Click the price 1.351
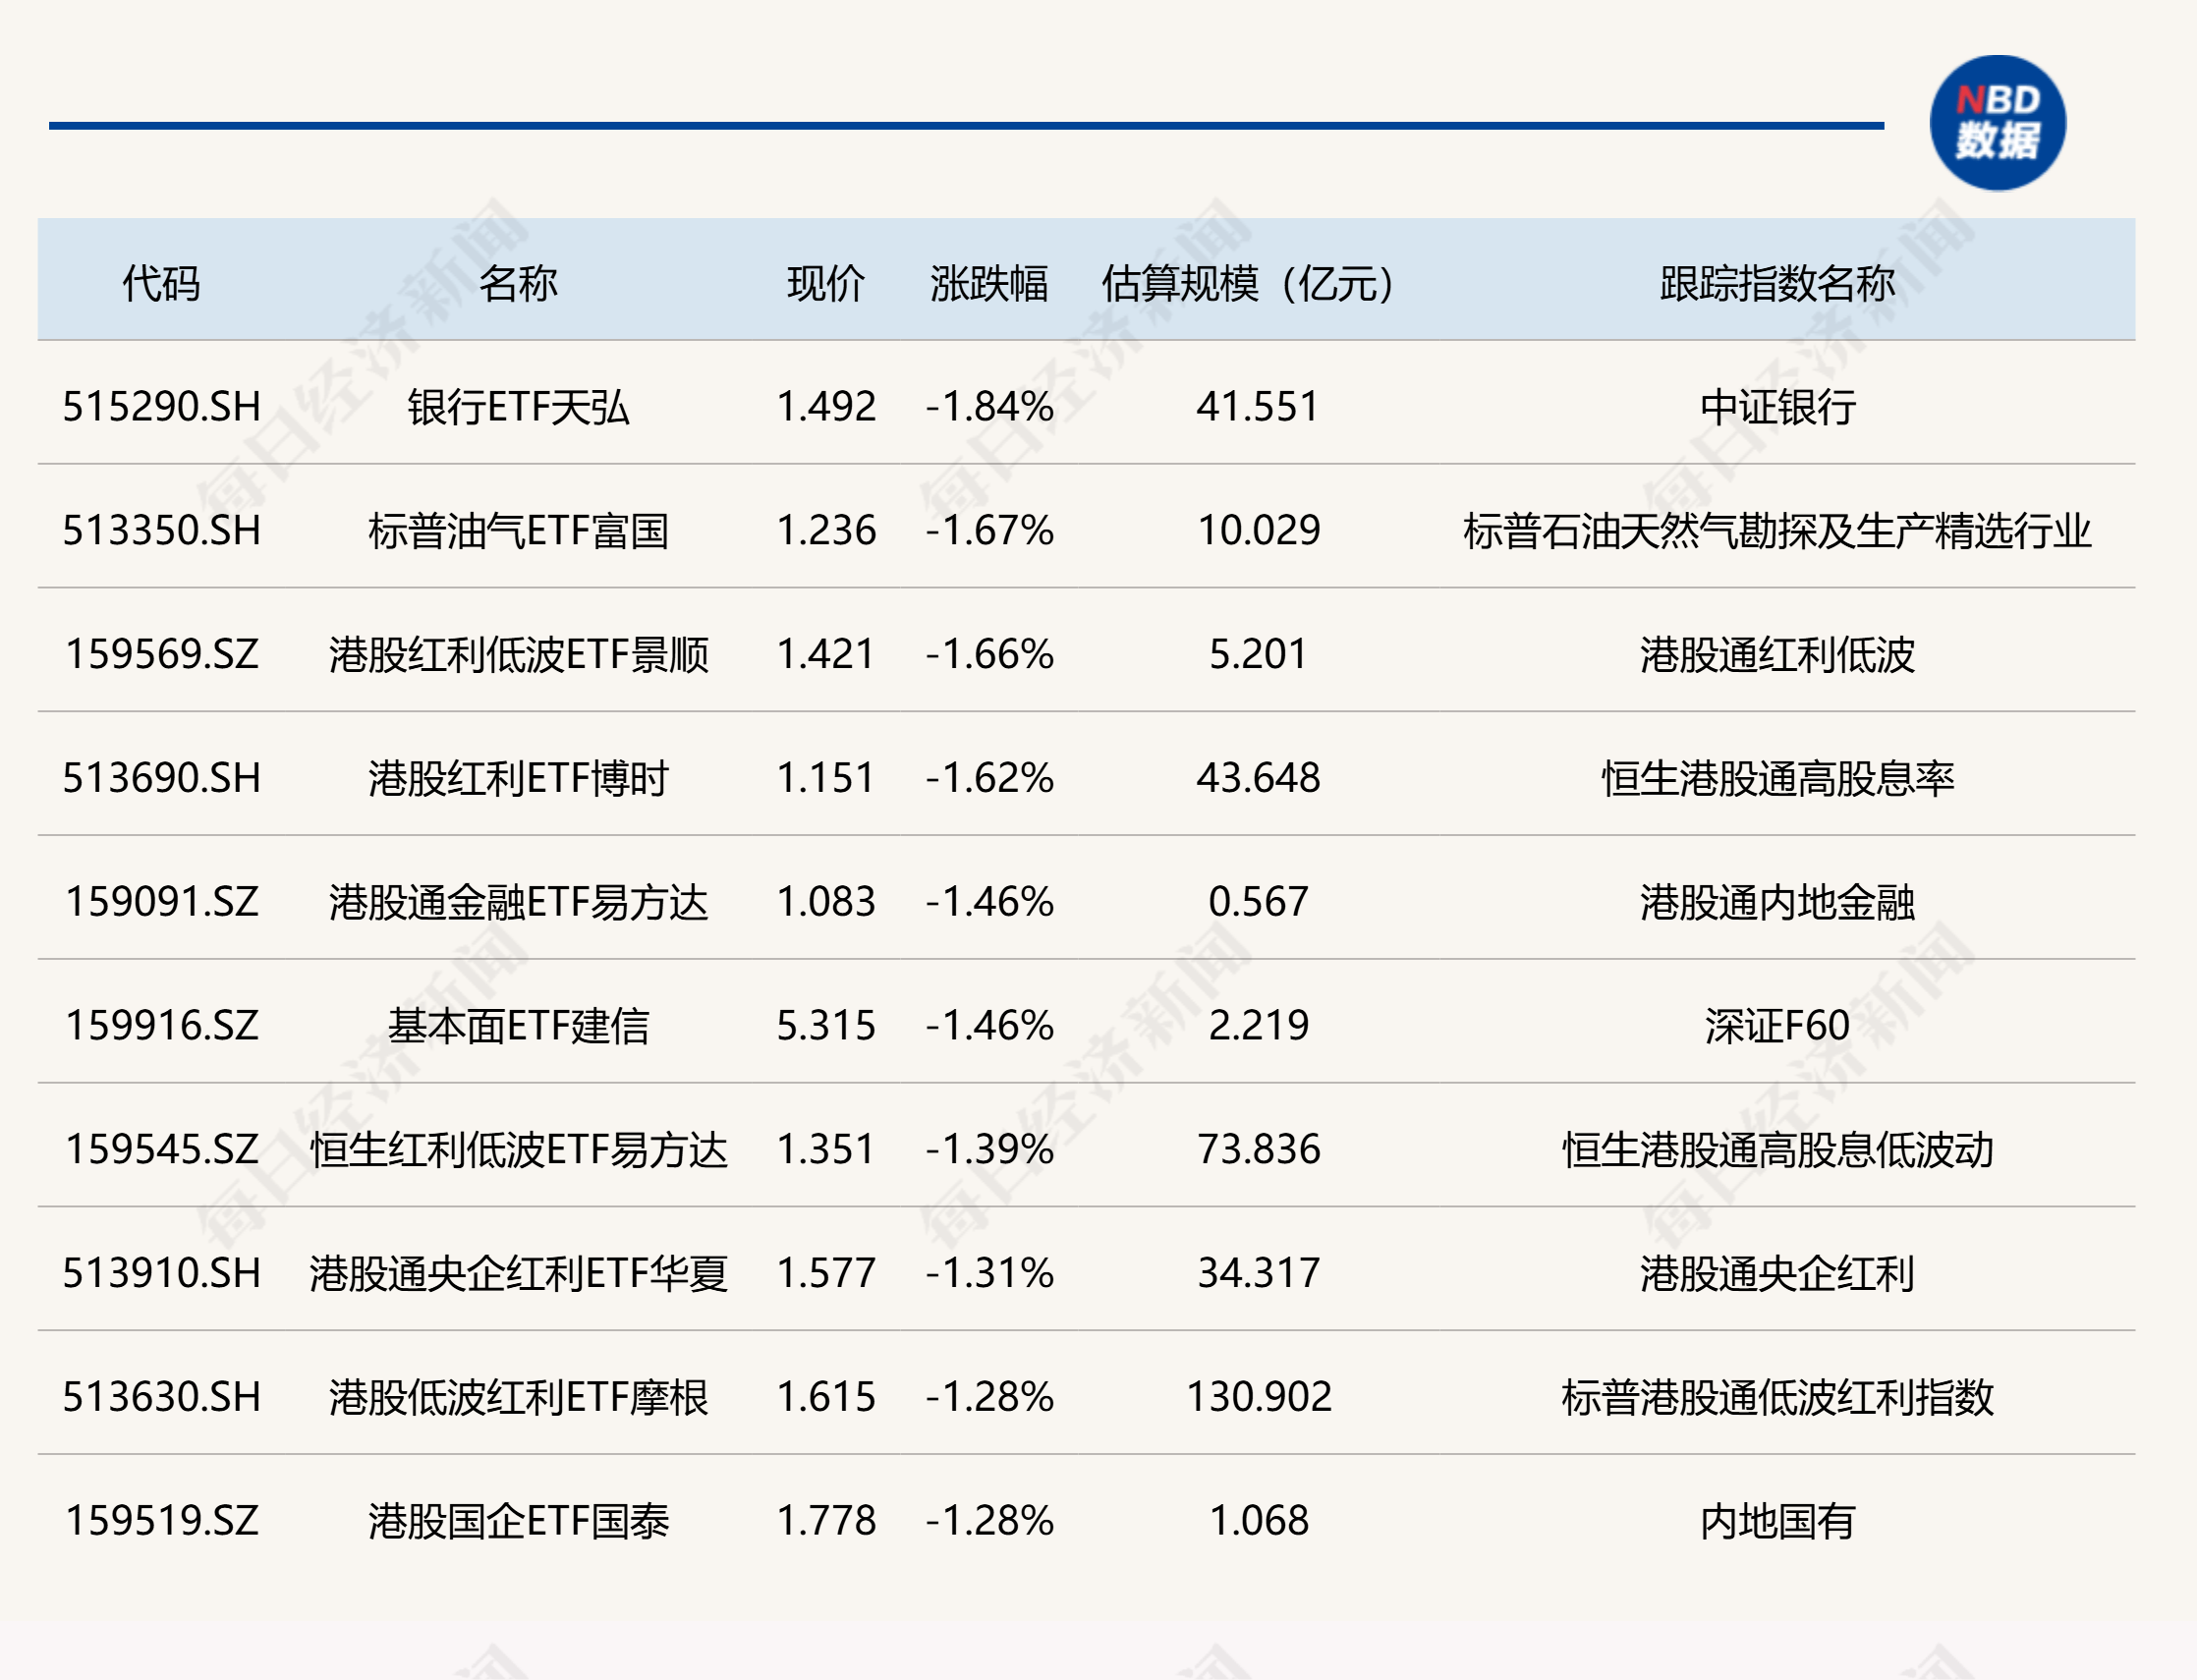Screen dimensions: 2197x1680 click(x=826, y=1150)
